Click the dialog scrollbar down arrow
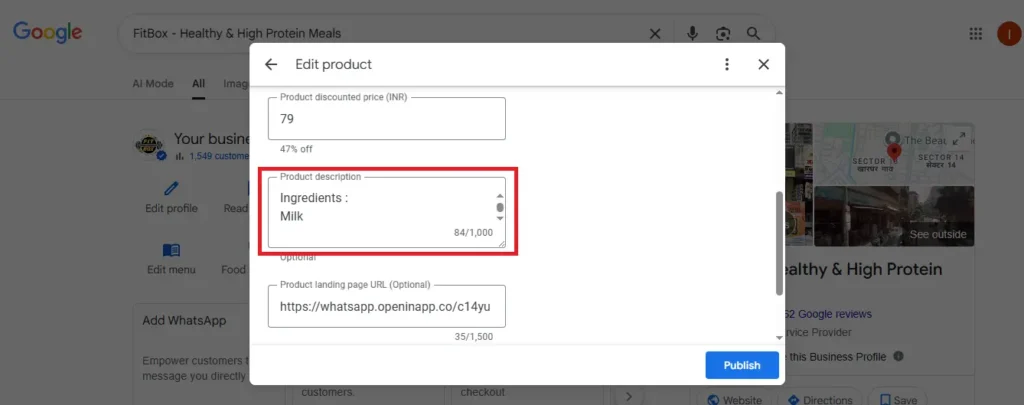The width and height of the screenshot is (1024, 405). (778, 337)
